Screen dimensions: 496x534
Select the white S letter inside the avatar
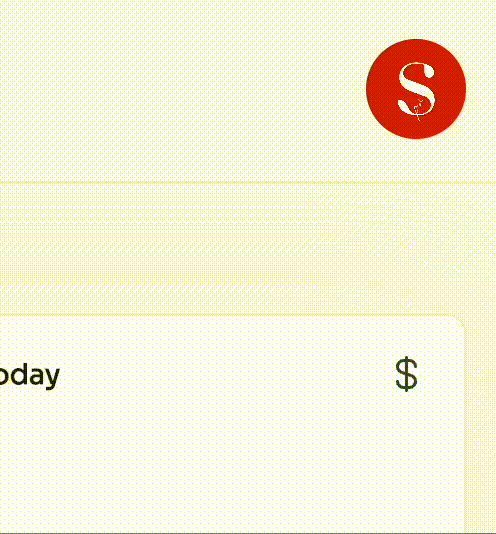pos(416,91)
